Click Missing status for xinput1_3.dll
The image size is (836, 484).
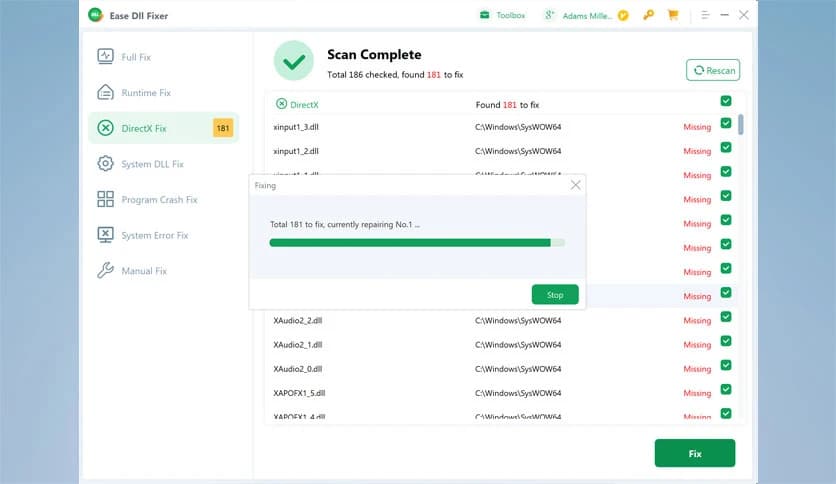(697, 127)
